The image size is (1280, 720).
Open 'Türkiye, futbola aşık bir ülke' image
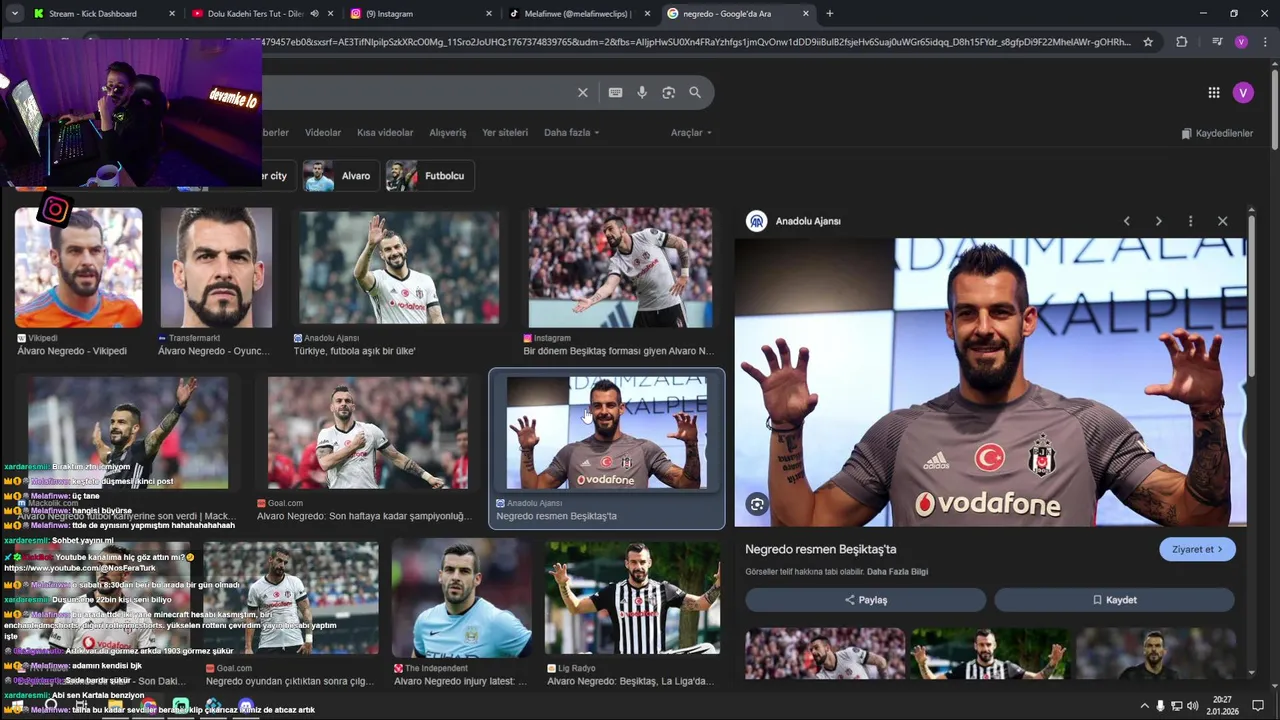tap(399, 267)
